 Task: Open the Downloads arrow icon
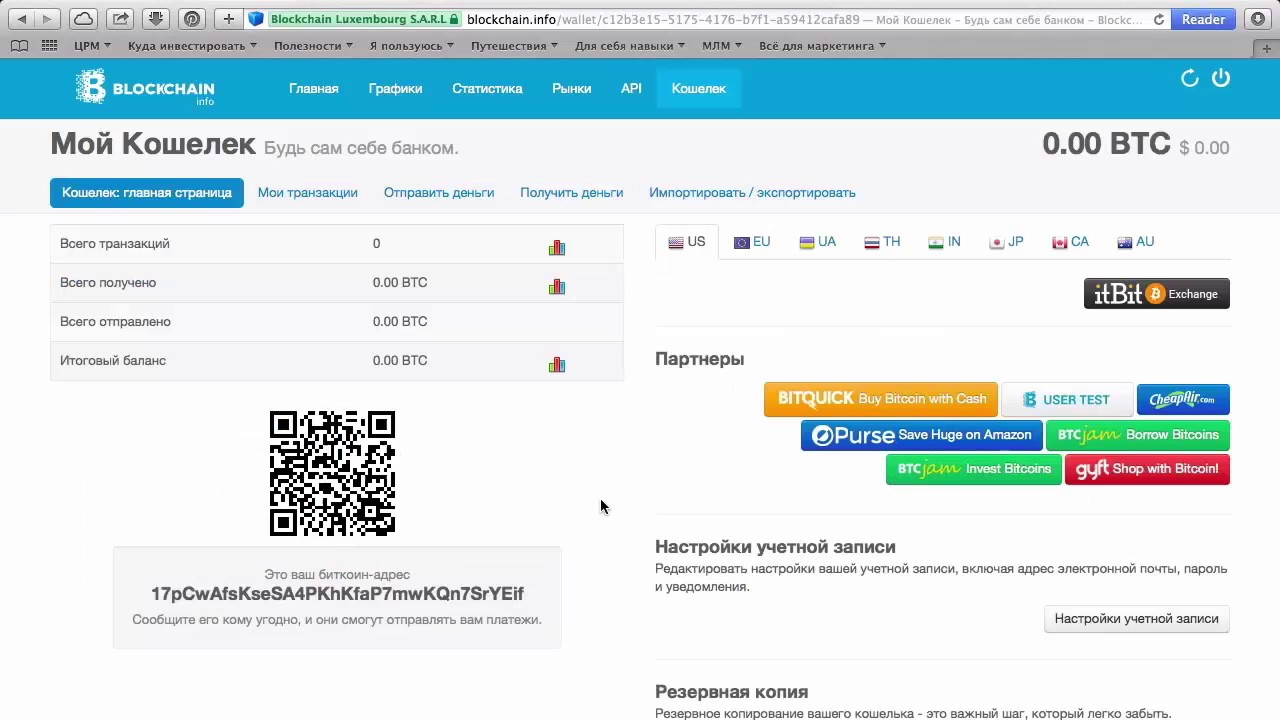(x=156, y=19)
